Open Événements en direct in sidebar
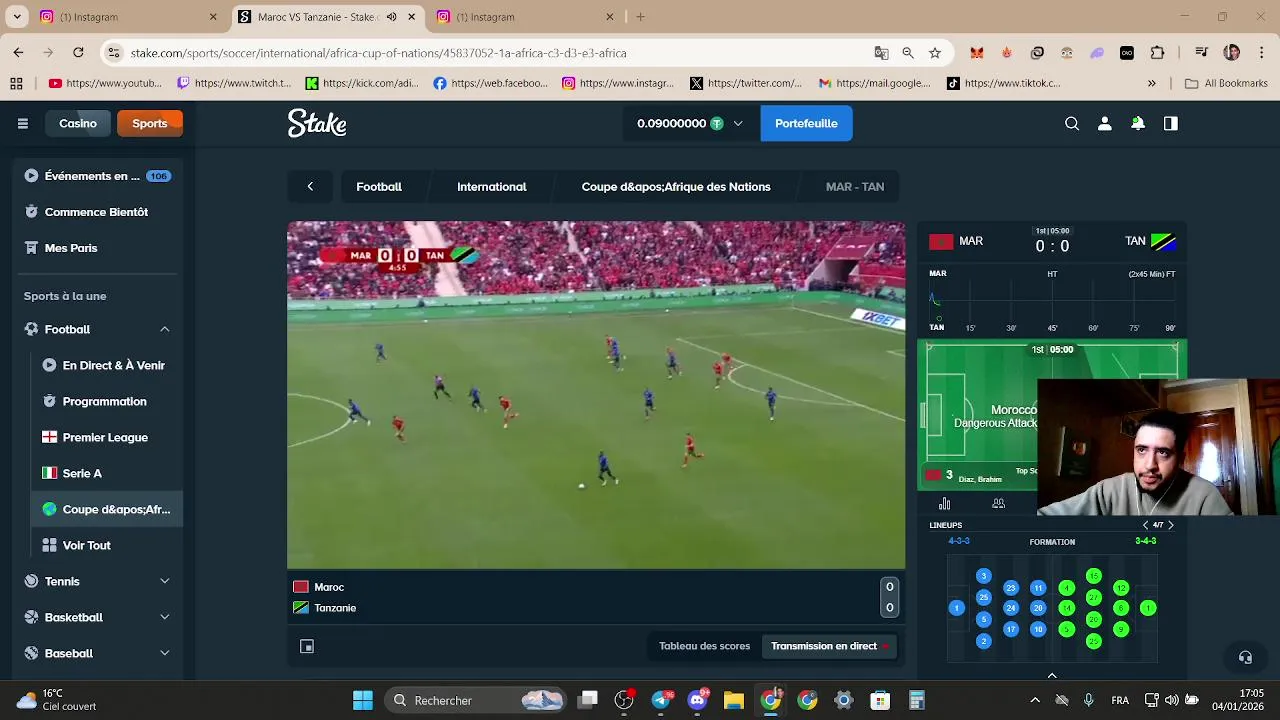 tap(99, 176)
